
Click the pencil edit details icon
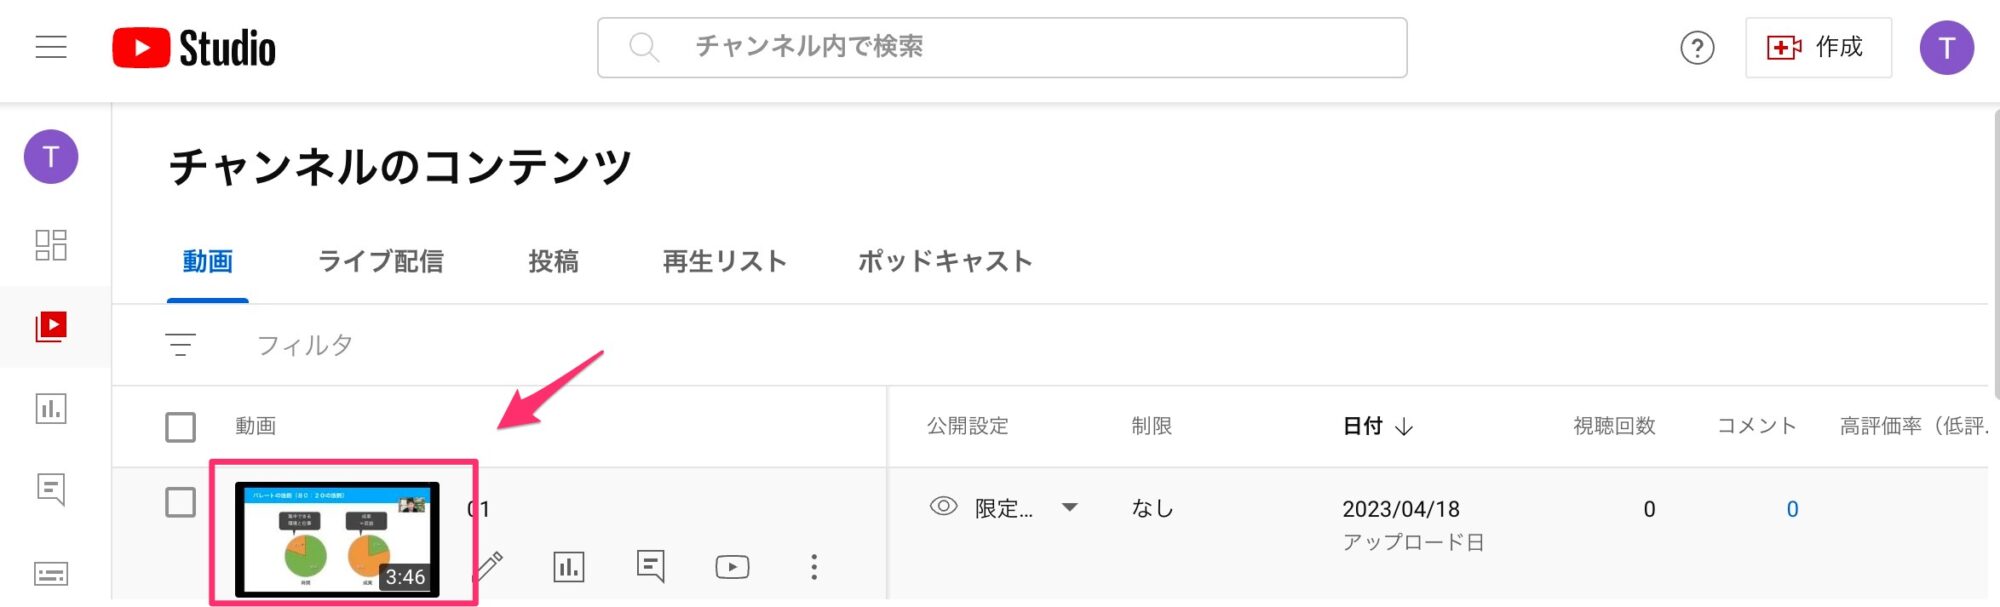tap(487, 567)
